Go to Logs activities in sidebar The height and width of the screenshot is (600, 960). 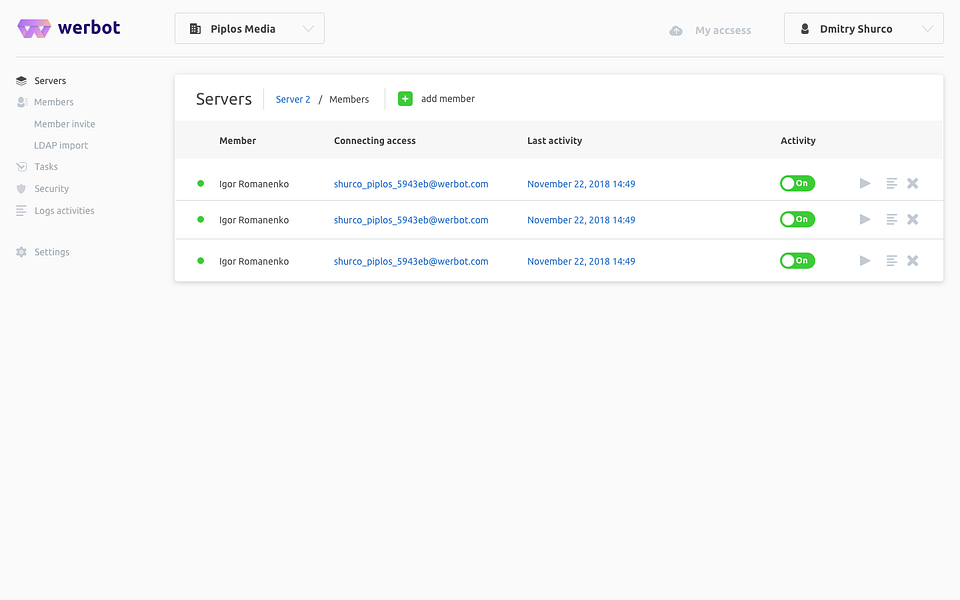click(64, 211)
